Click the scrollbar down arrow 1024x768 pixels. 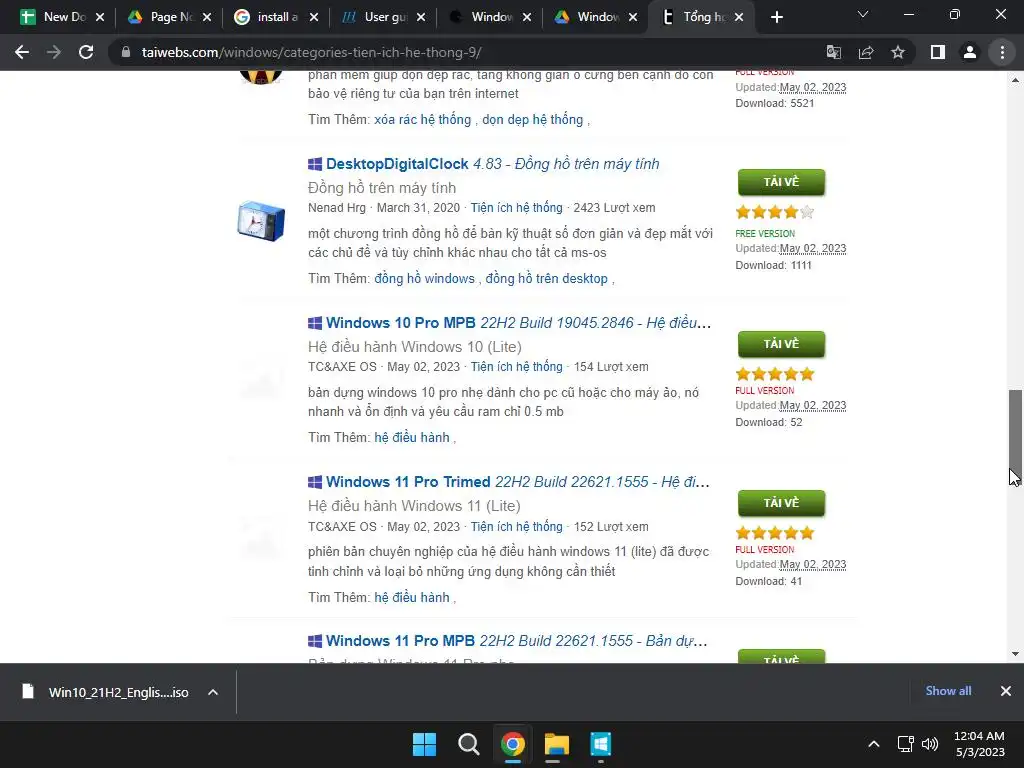click(1015, 654)
